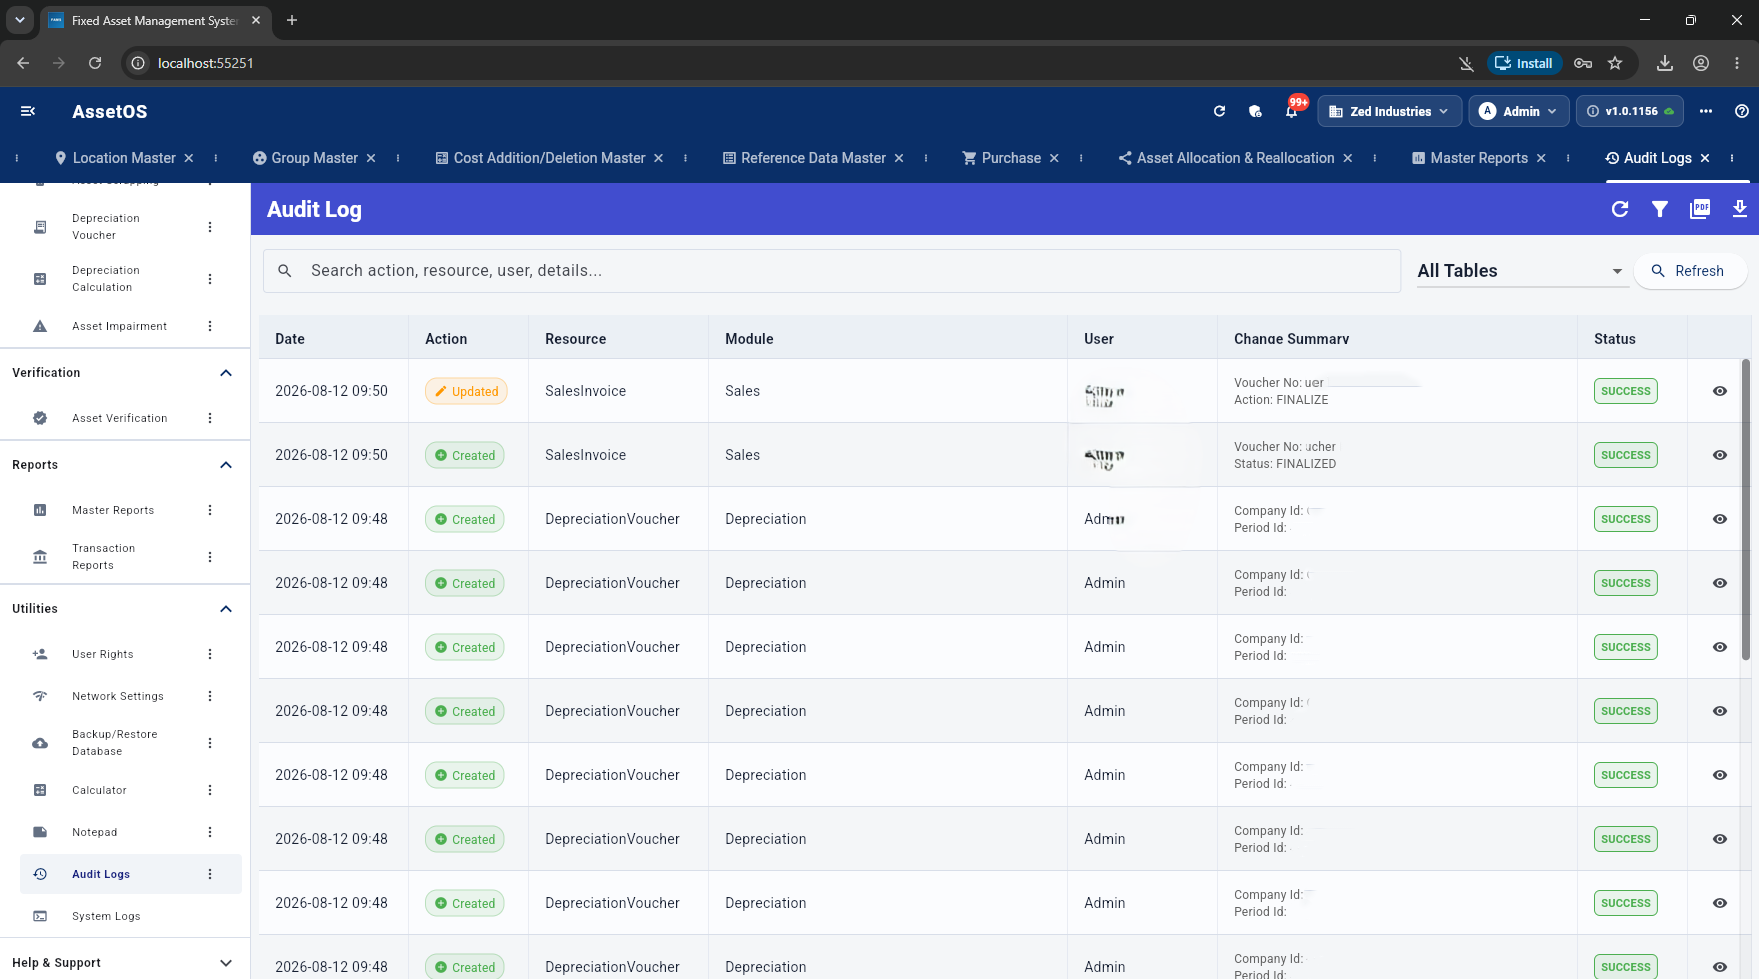Open the Admin user dropdown
Screen dimensions: 1759x979
click(x=1518, y=111)
